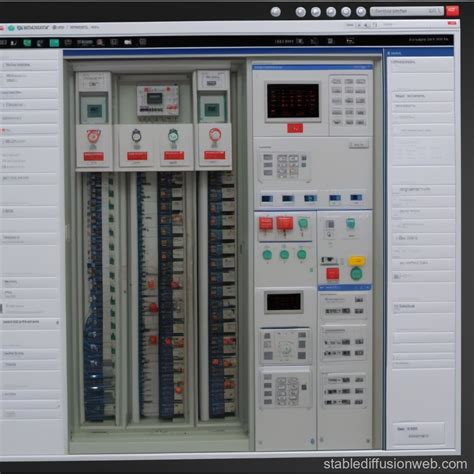Click the last green round button in the row of three
The height and width of the screenshot is (474, 474).
pos(302,255)
